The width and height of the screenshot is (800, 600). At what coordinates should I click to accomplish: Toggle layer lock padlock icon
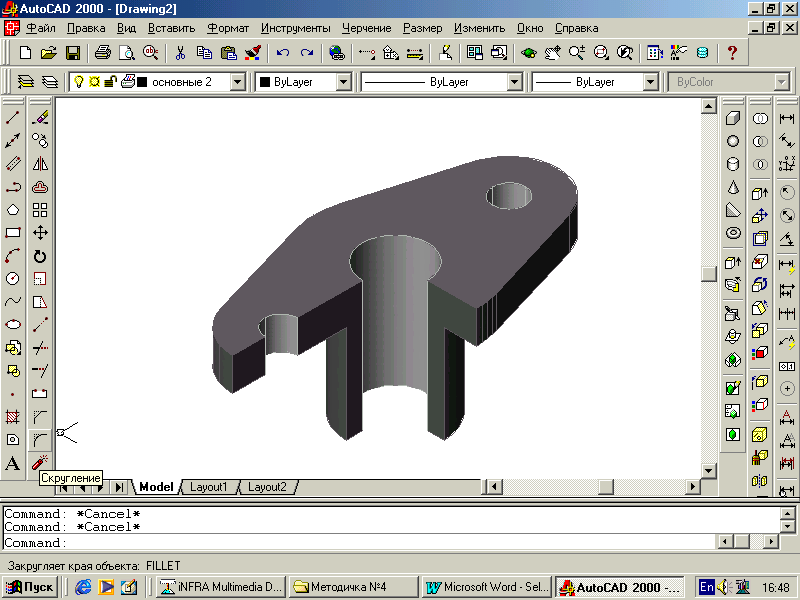tap(110, 82)
